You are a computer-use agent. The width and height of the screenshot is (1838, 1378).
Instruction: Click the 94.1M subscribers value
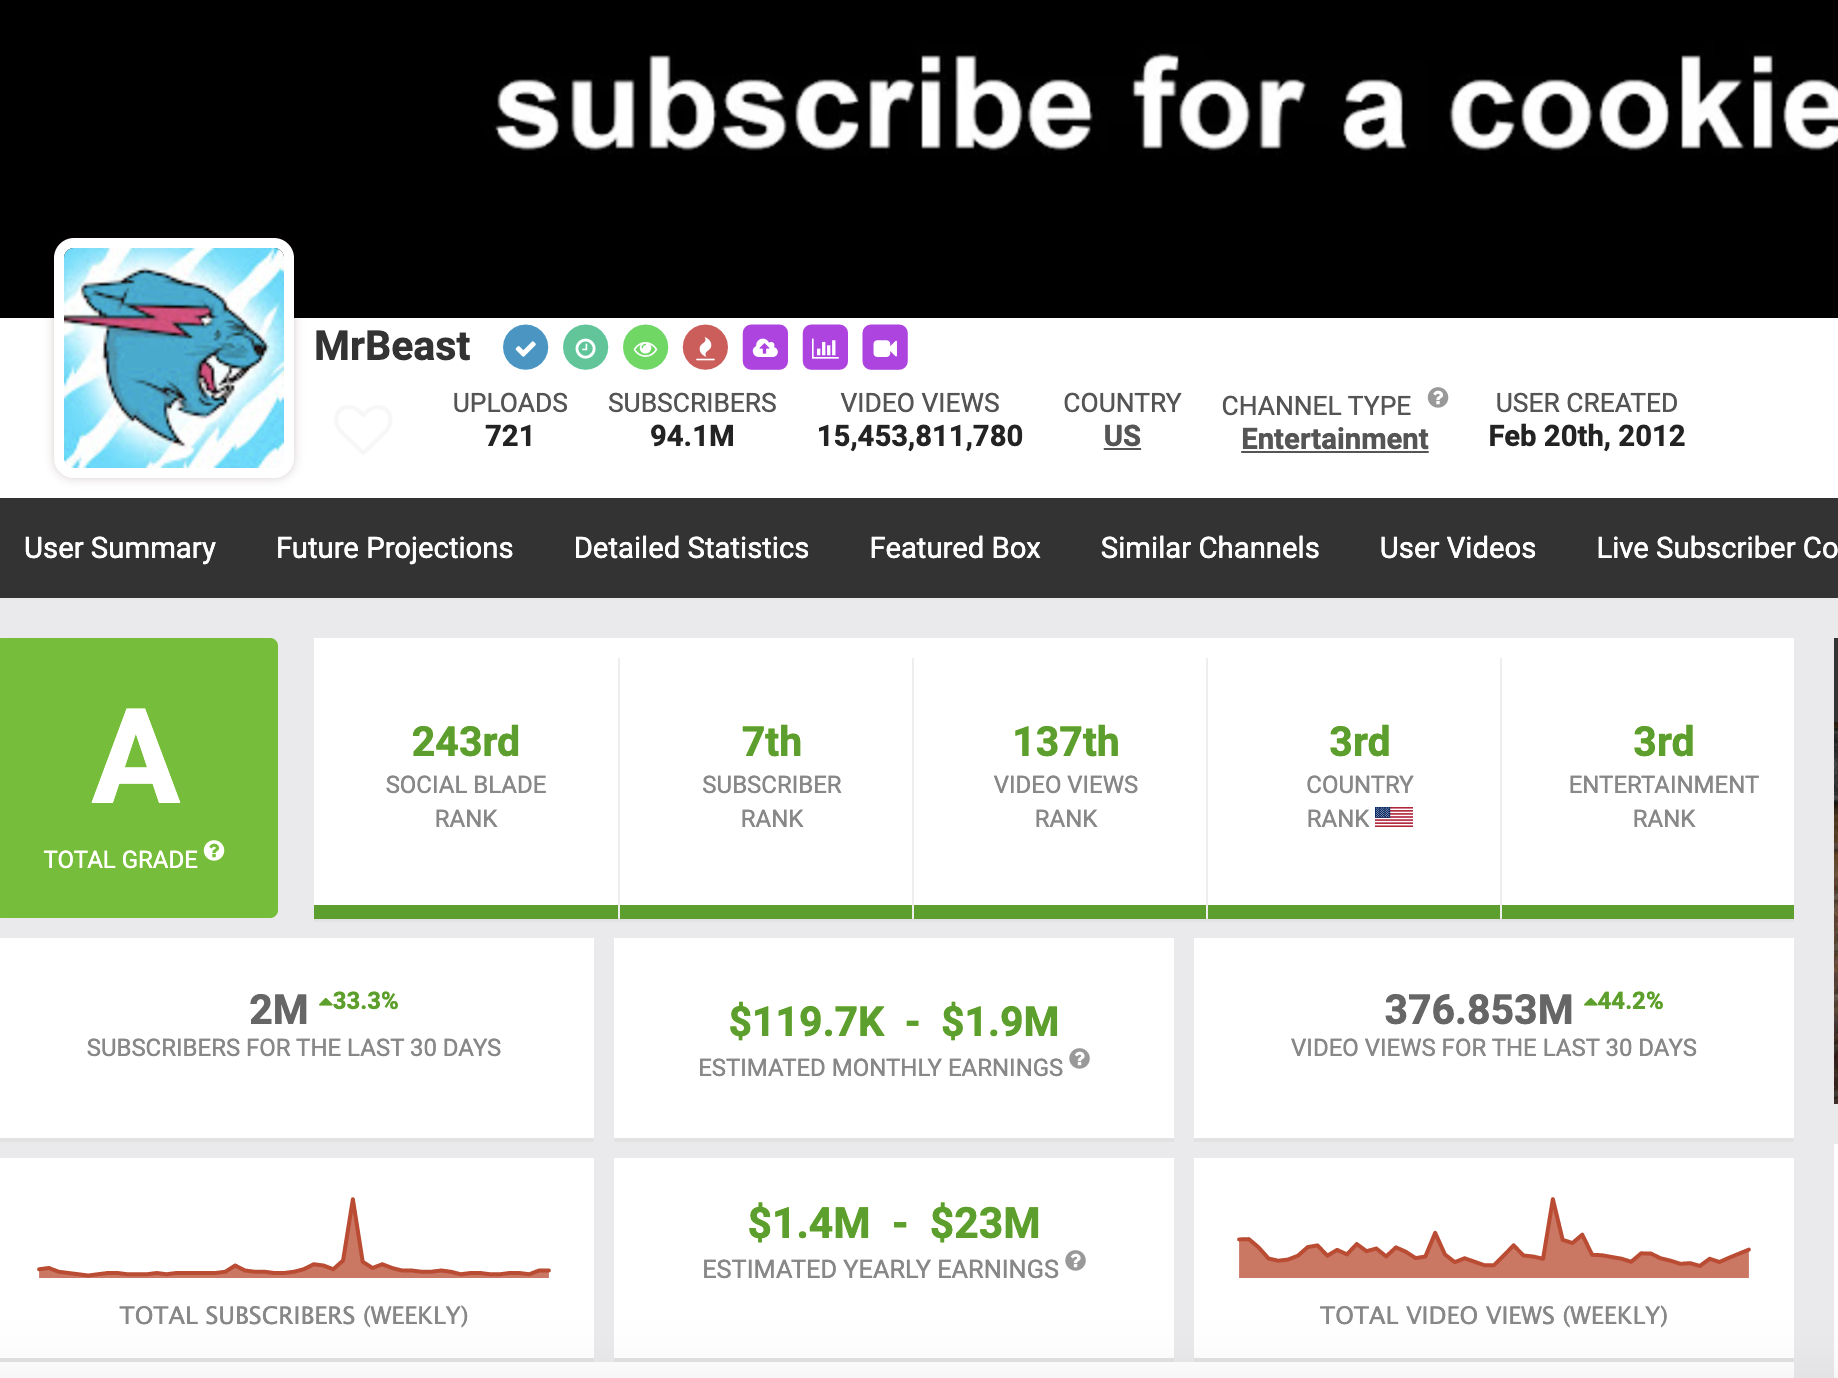tap(692, 436)
